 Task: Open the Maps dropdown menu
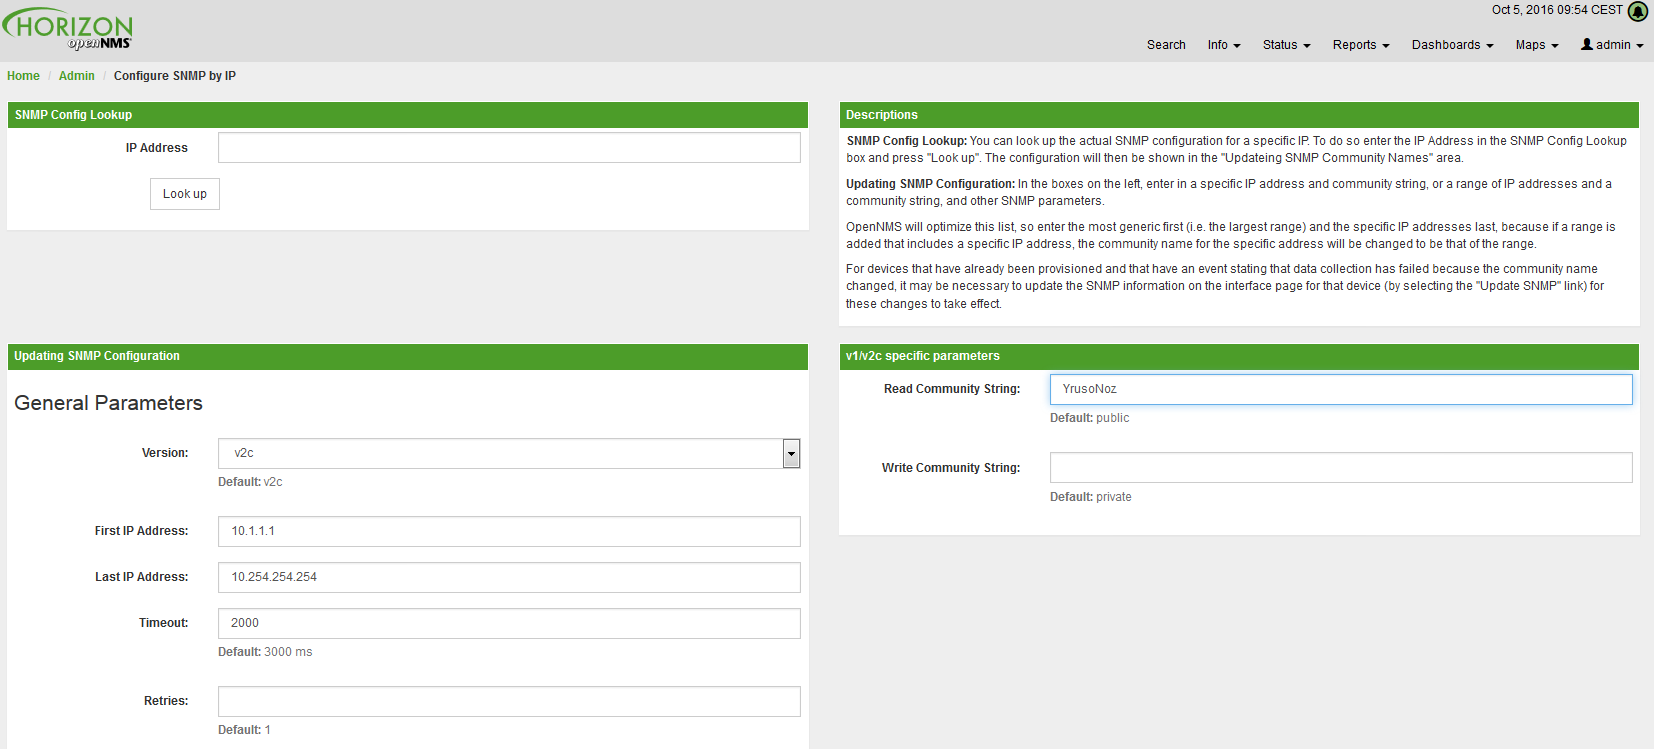pos(1536,45)
